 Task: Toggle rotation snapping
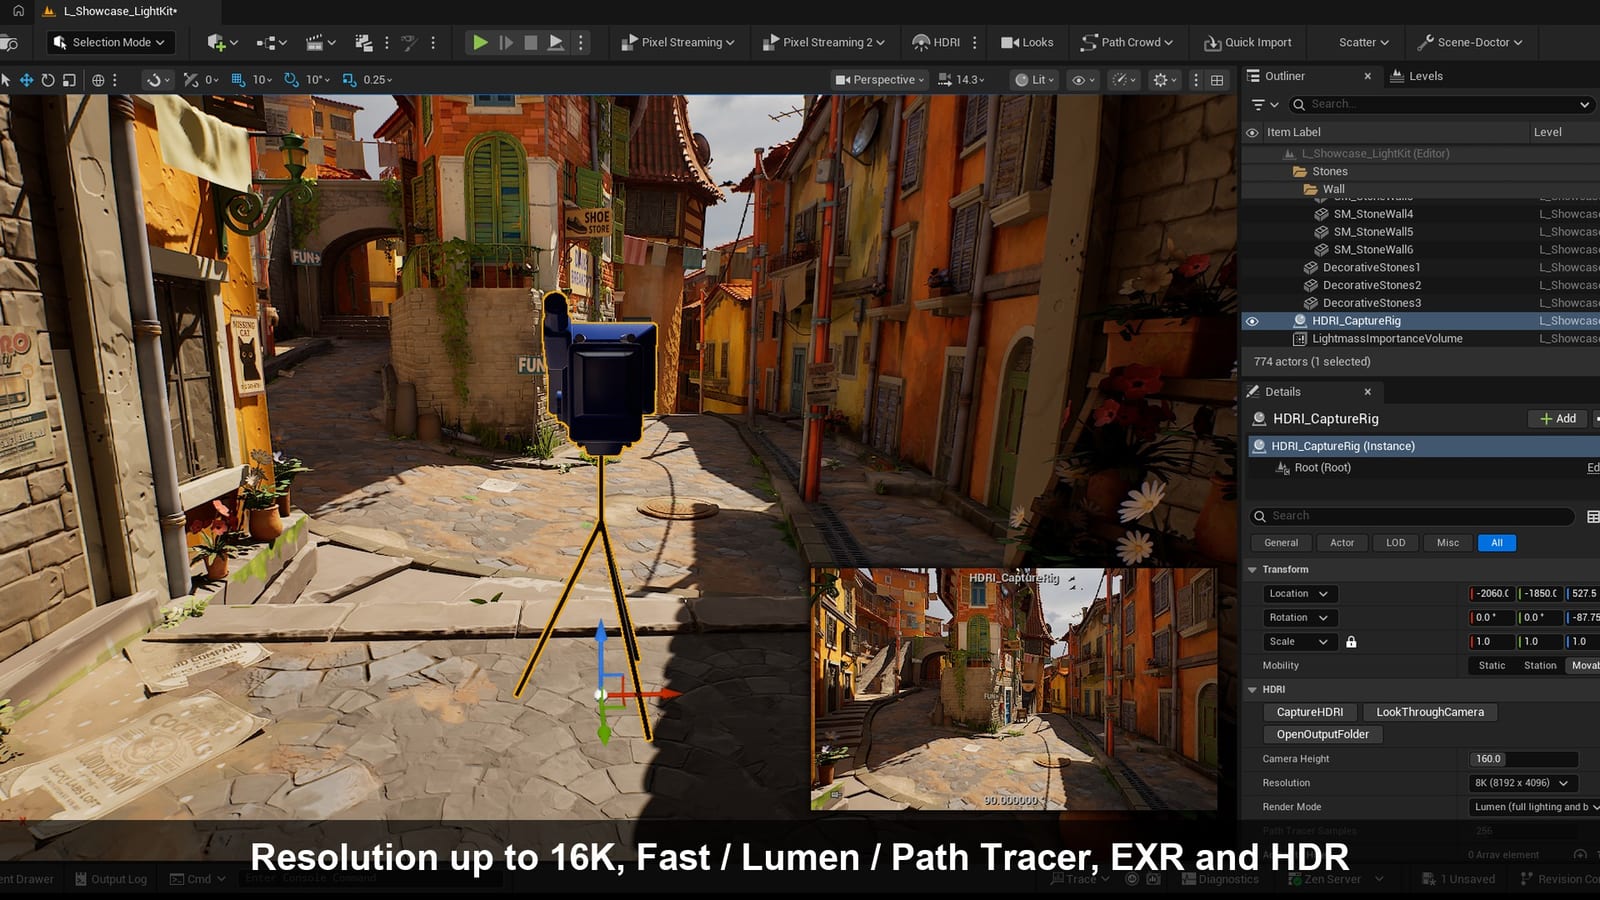click(x=291, y=80)
